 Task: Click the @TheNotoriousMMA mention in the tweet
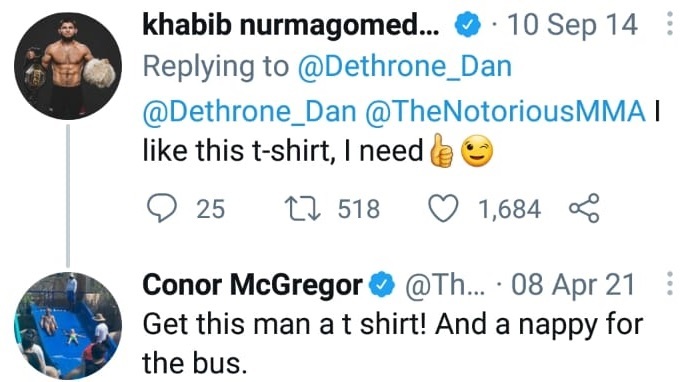(x=505, y=111)
